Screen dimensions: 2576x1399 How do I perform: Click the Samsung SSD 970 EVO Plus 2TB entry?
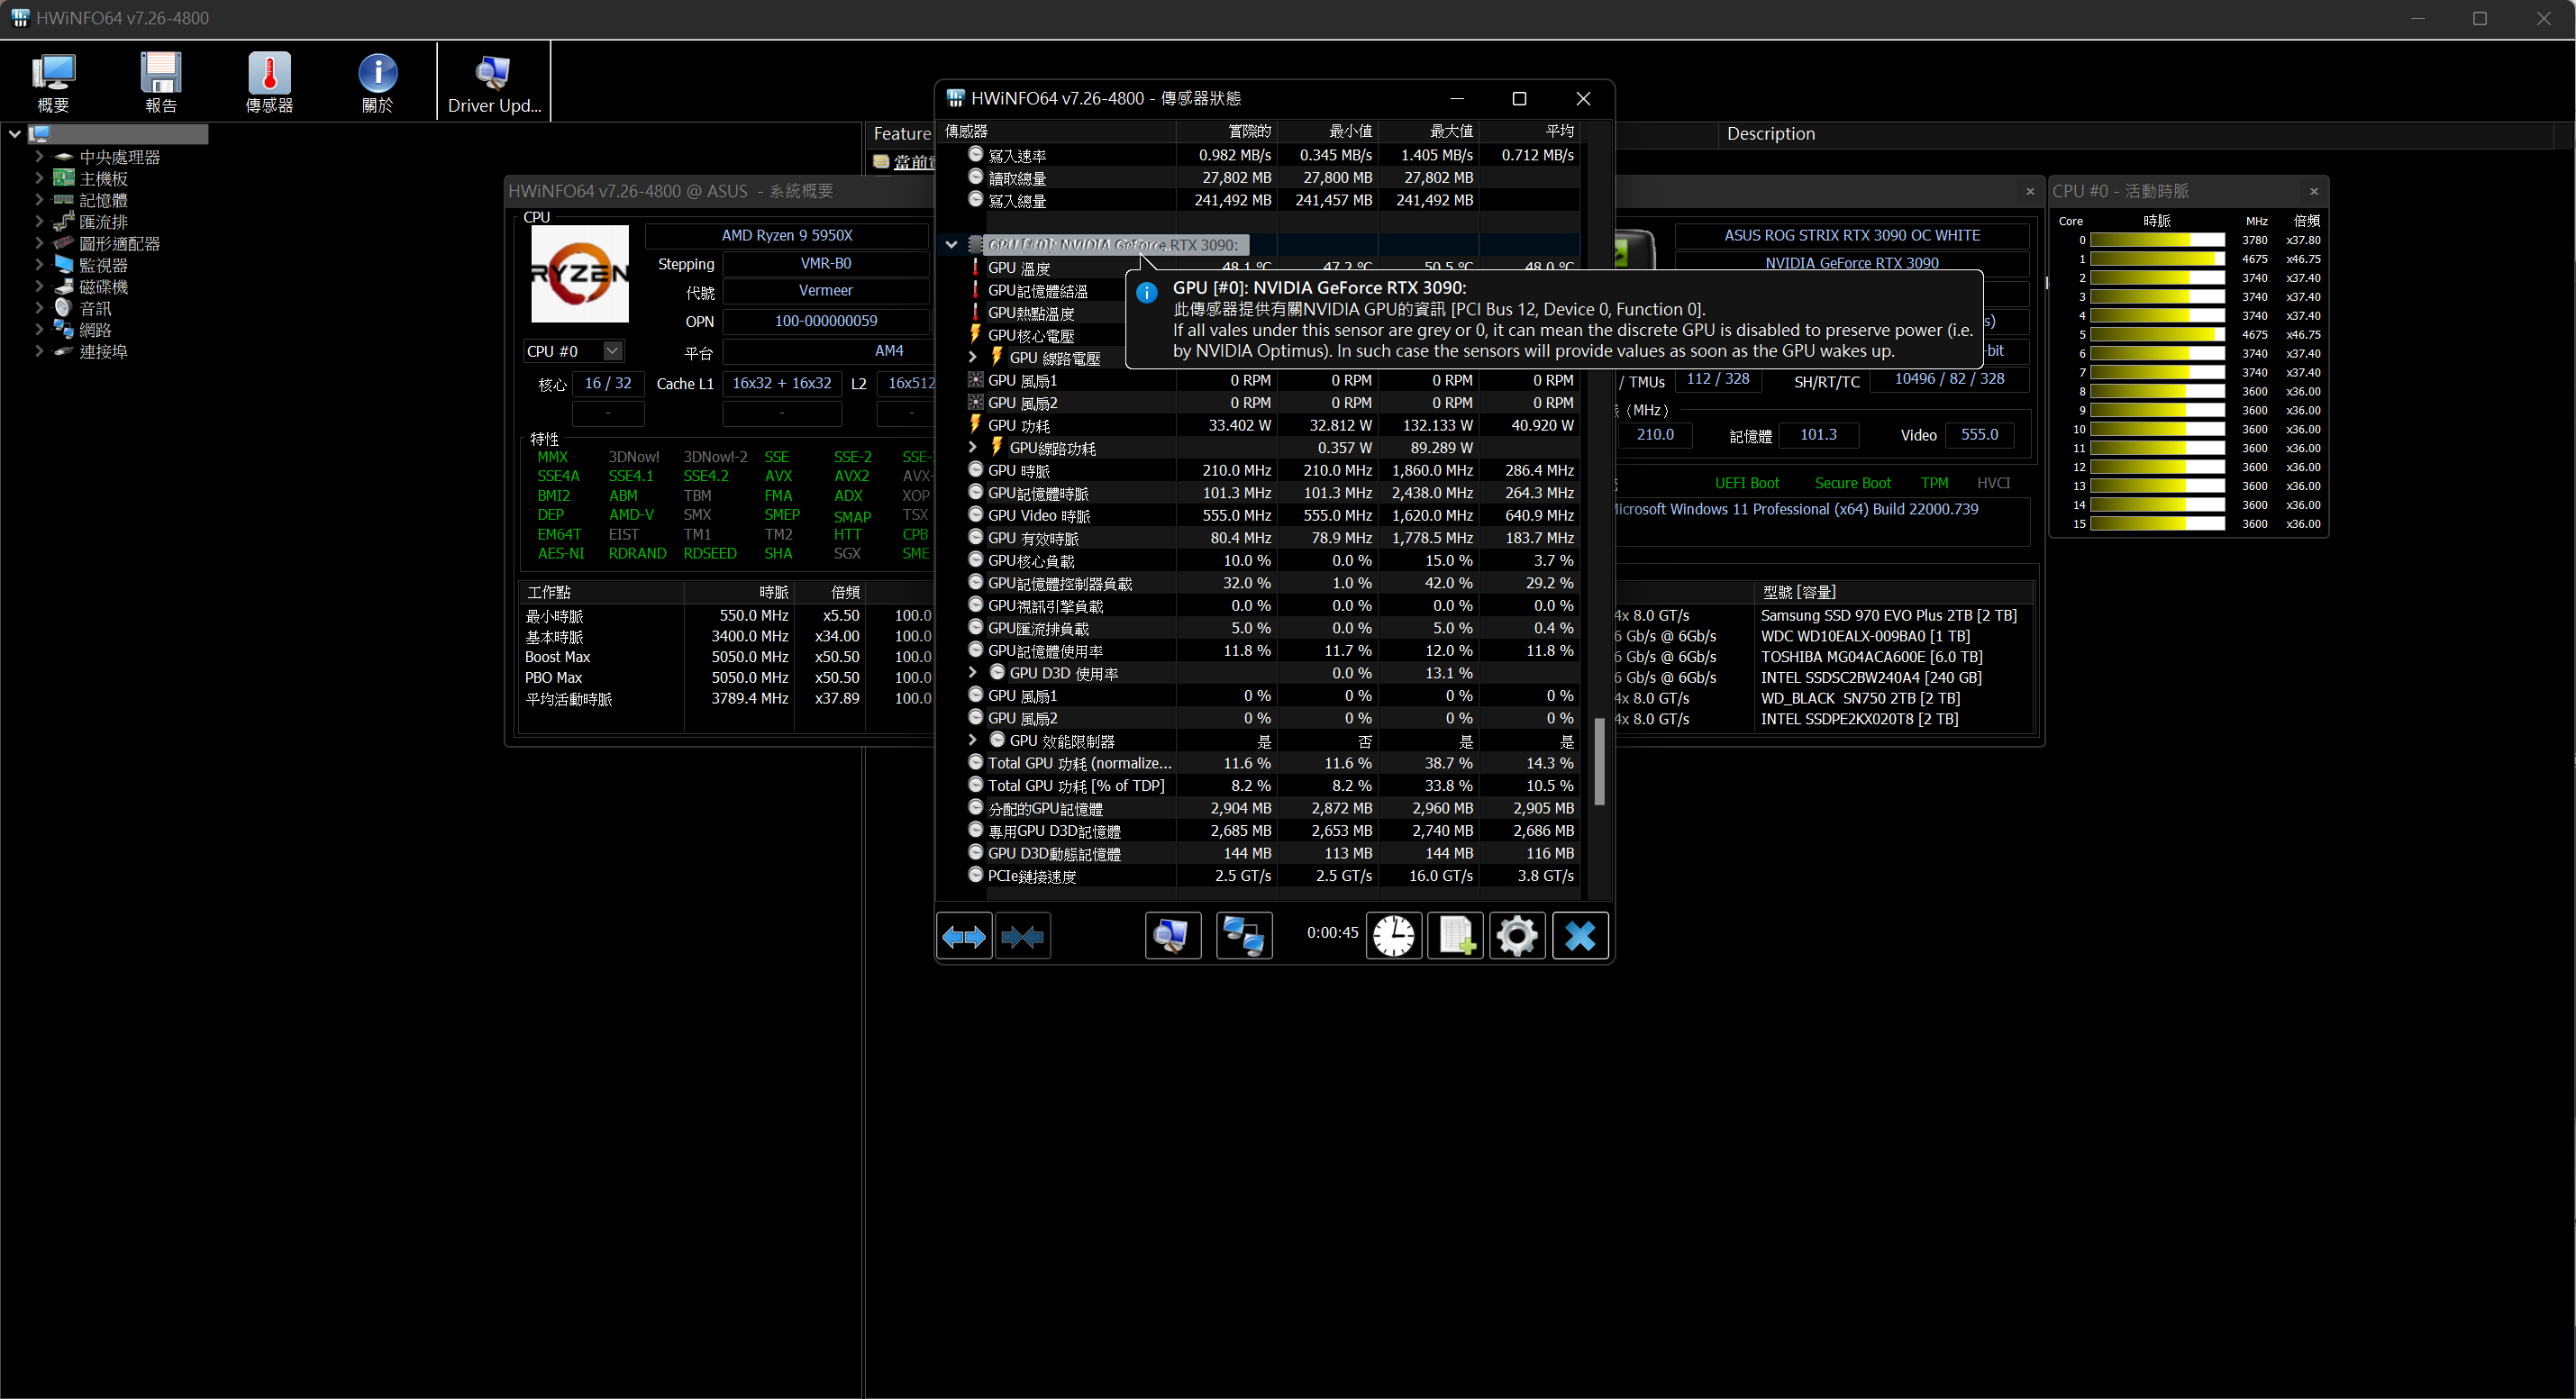[x=1888, y=616]
